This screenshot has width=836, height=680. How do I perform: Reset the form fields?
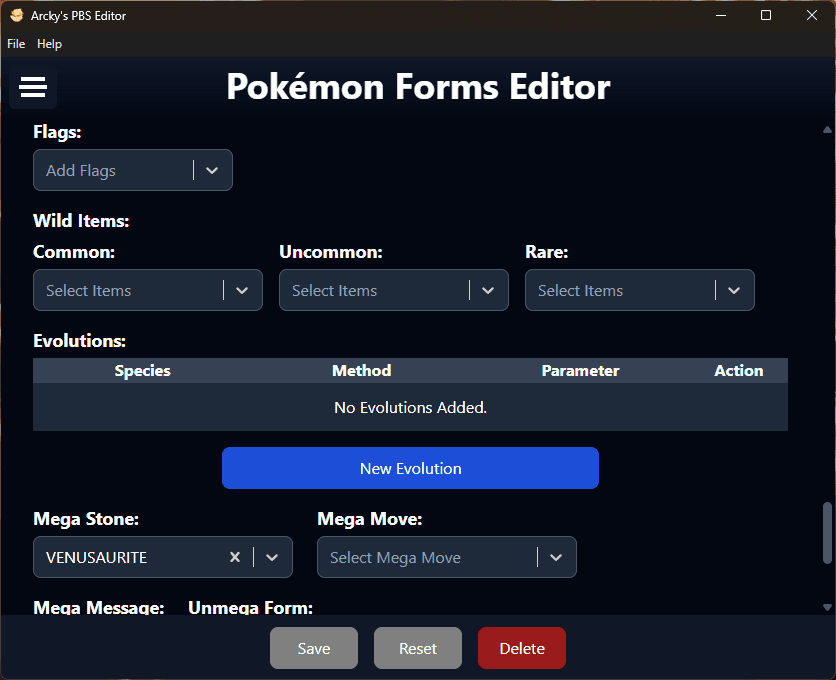click(x=418, y=648)
